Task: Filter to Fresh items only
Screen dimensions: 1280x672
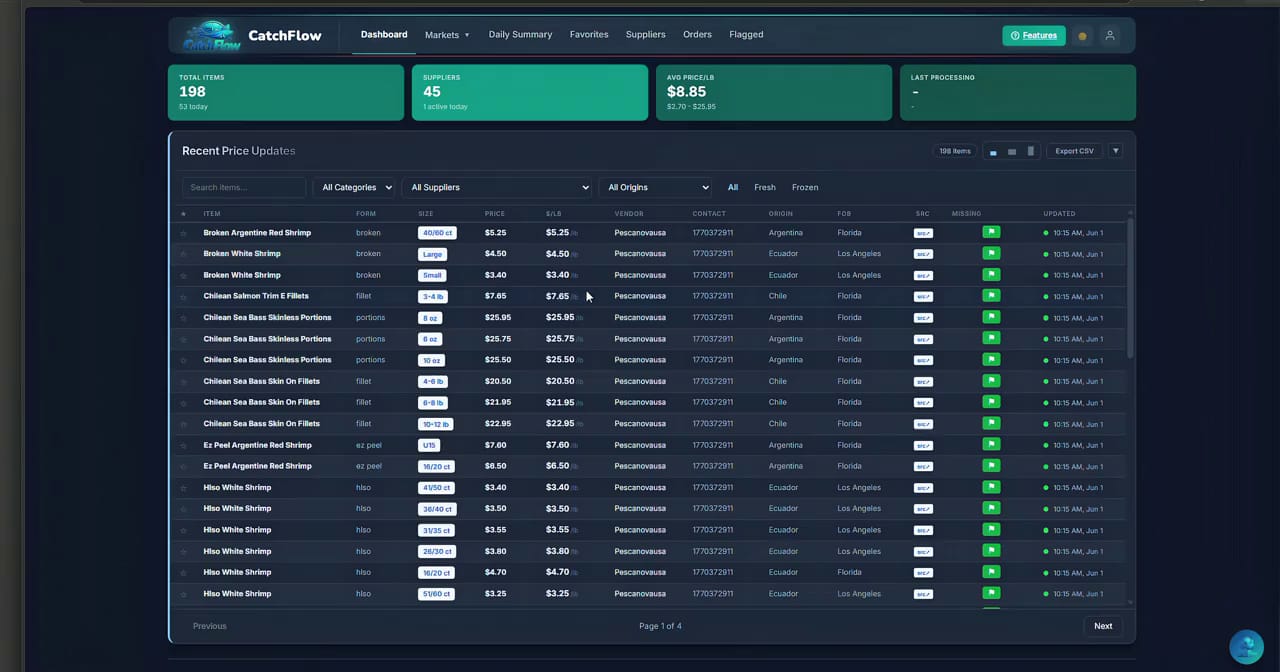Action: tap(765, 187)
